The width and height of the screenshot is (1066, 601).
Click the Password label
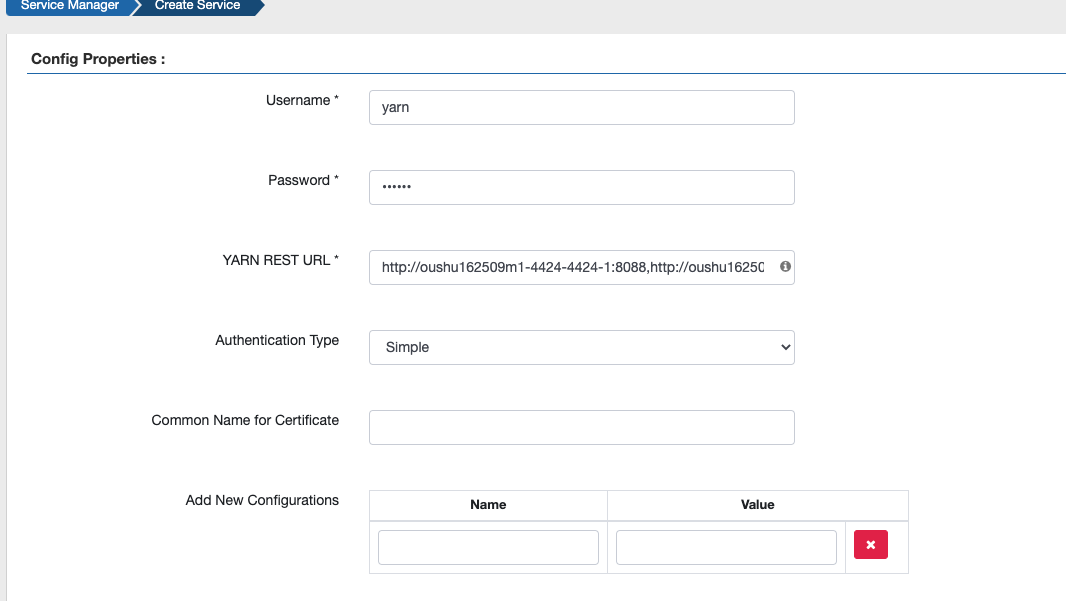pyautogui.click(x=303, y=180)
